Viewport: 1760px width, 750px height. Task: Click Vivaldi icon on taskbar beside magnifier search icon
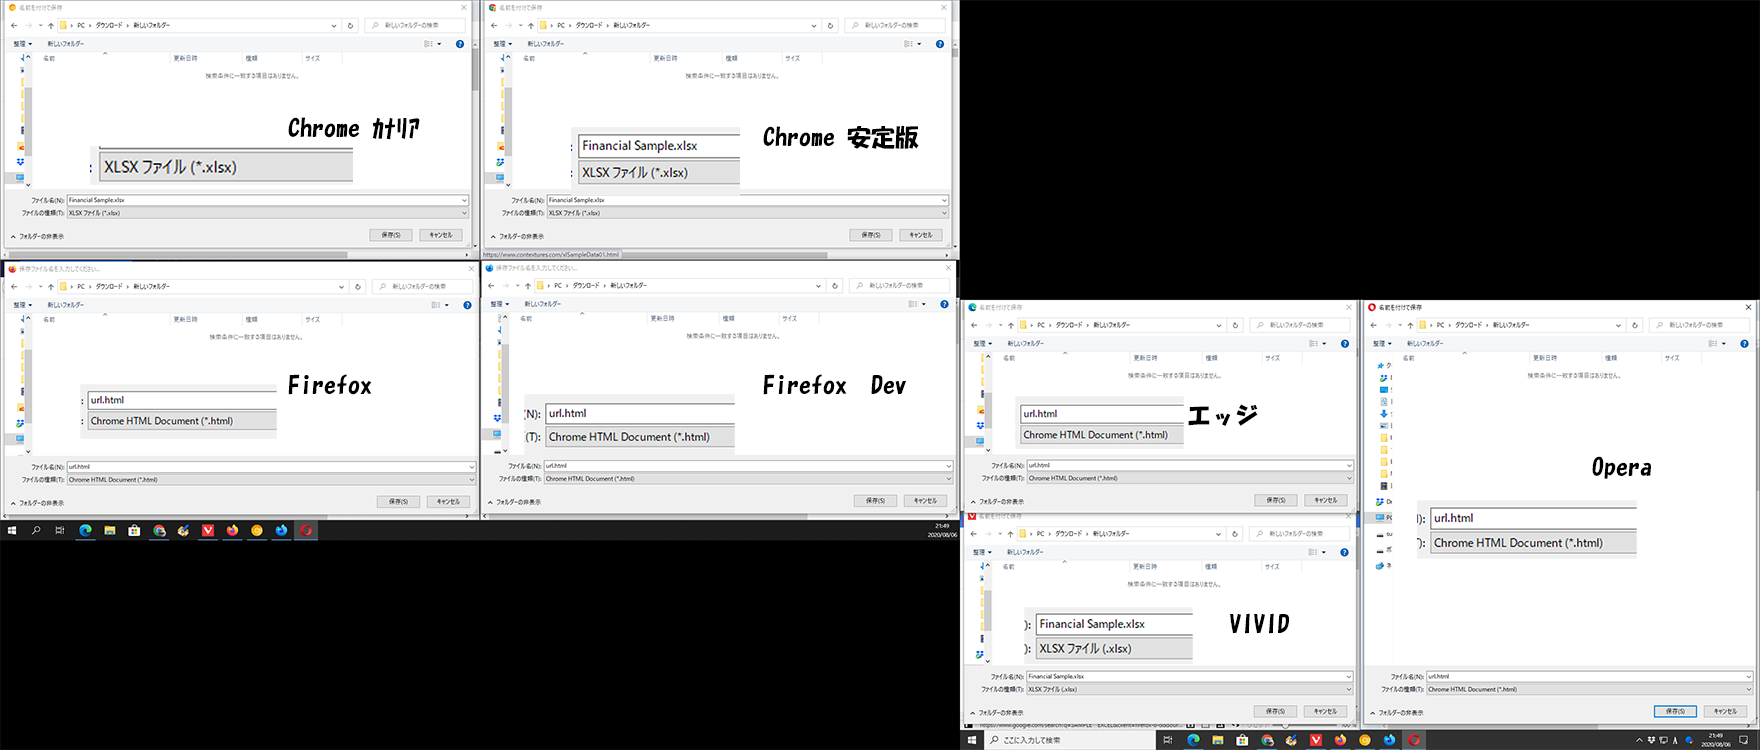(x=208, y=531)
